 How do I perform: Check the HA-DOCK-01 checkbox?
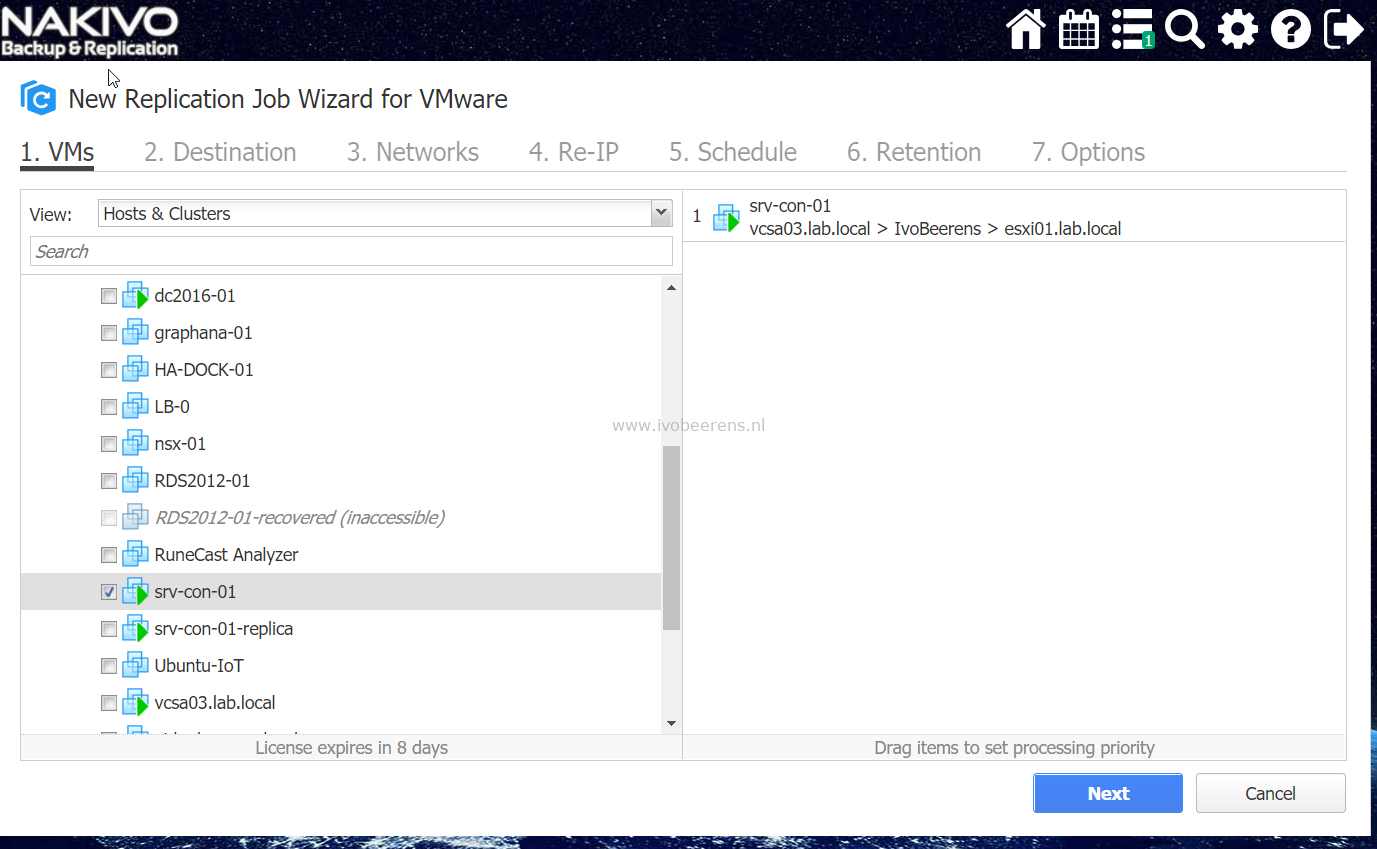(109, 370)
